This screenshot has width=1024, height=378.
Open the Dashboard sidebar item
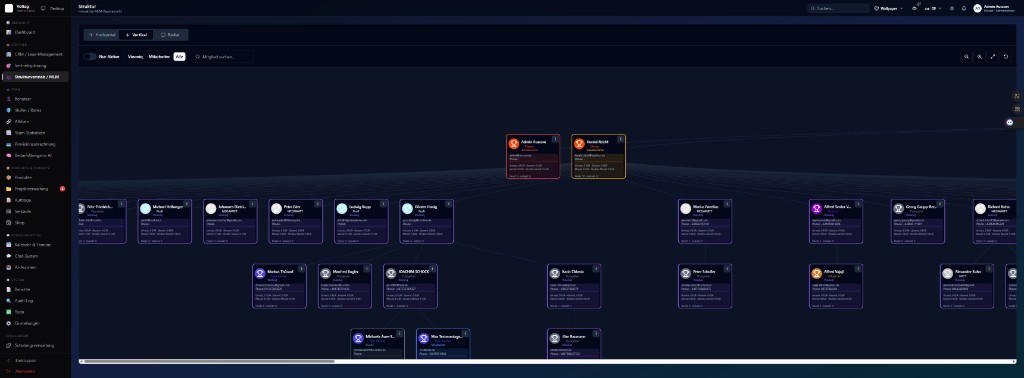(35, 32)
